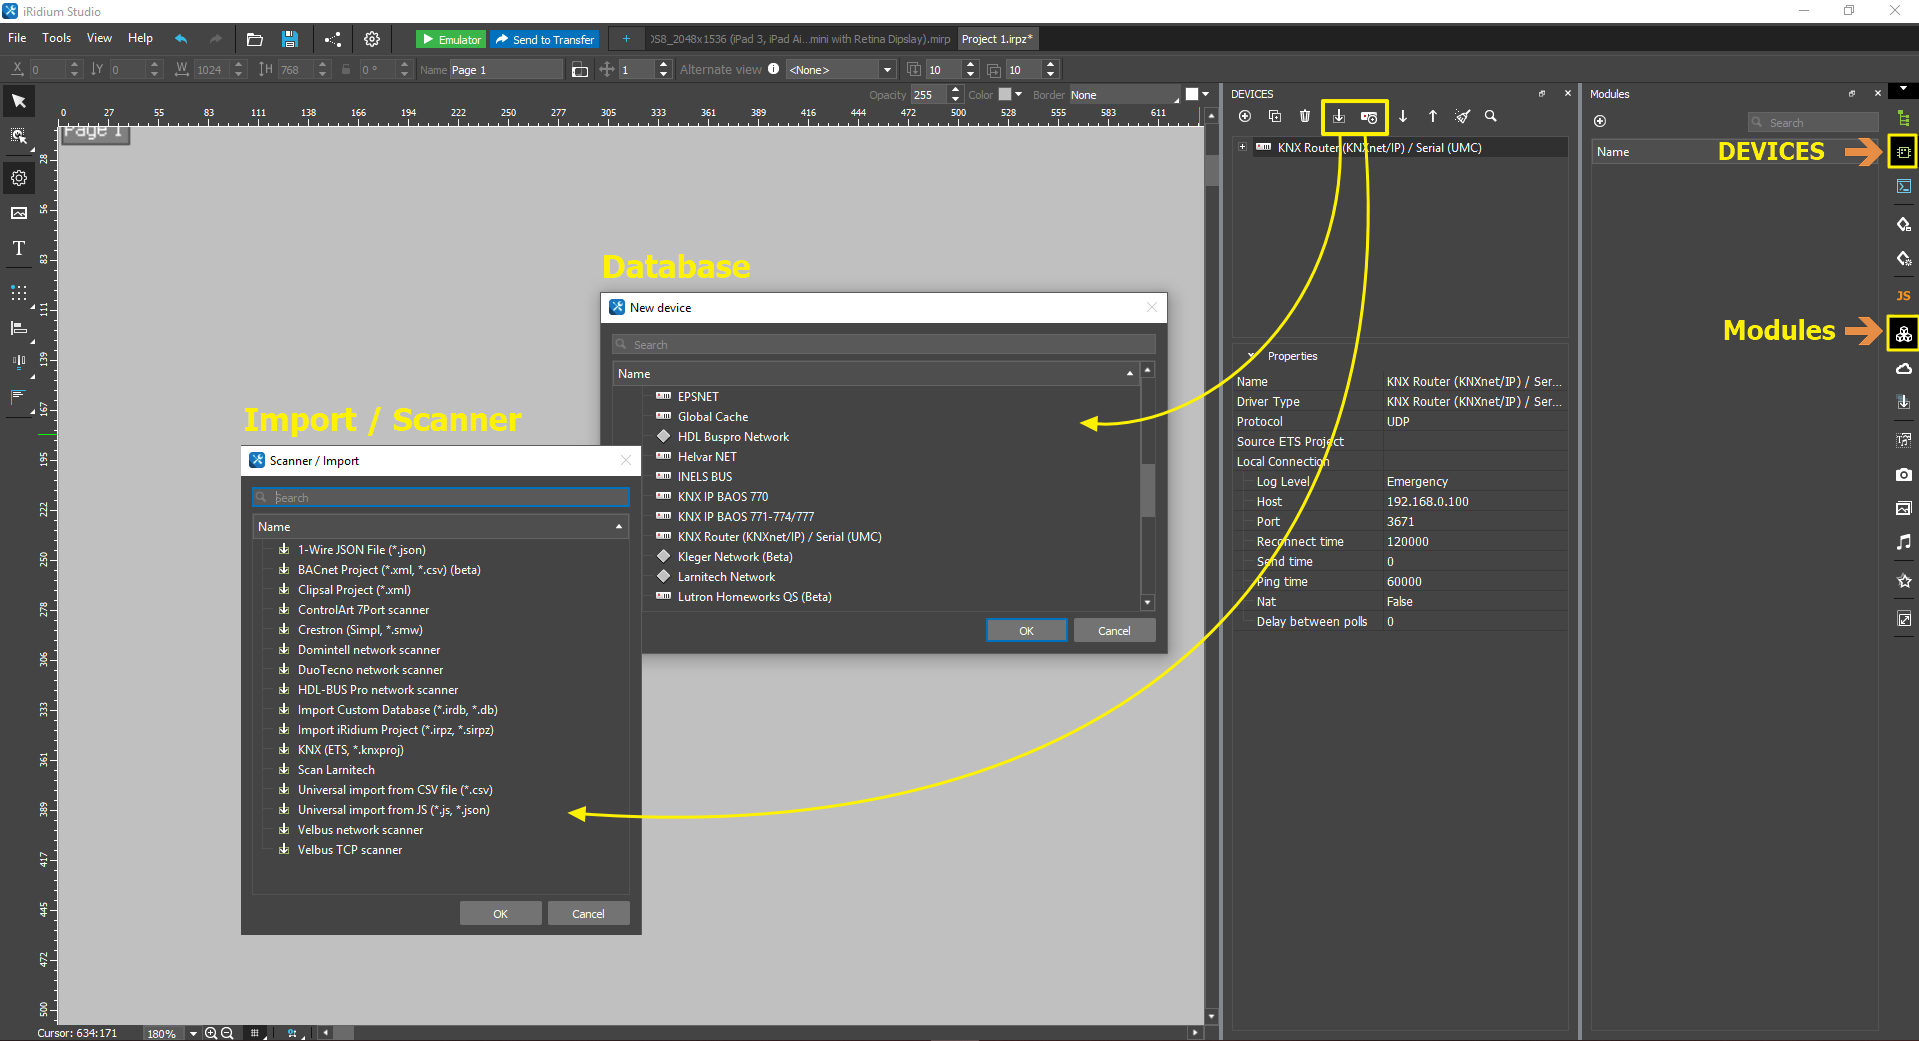Screen dimensions: 1919x1041
Task: Click the import/scanner download icon in Devices
Action: 1339,117
